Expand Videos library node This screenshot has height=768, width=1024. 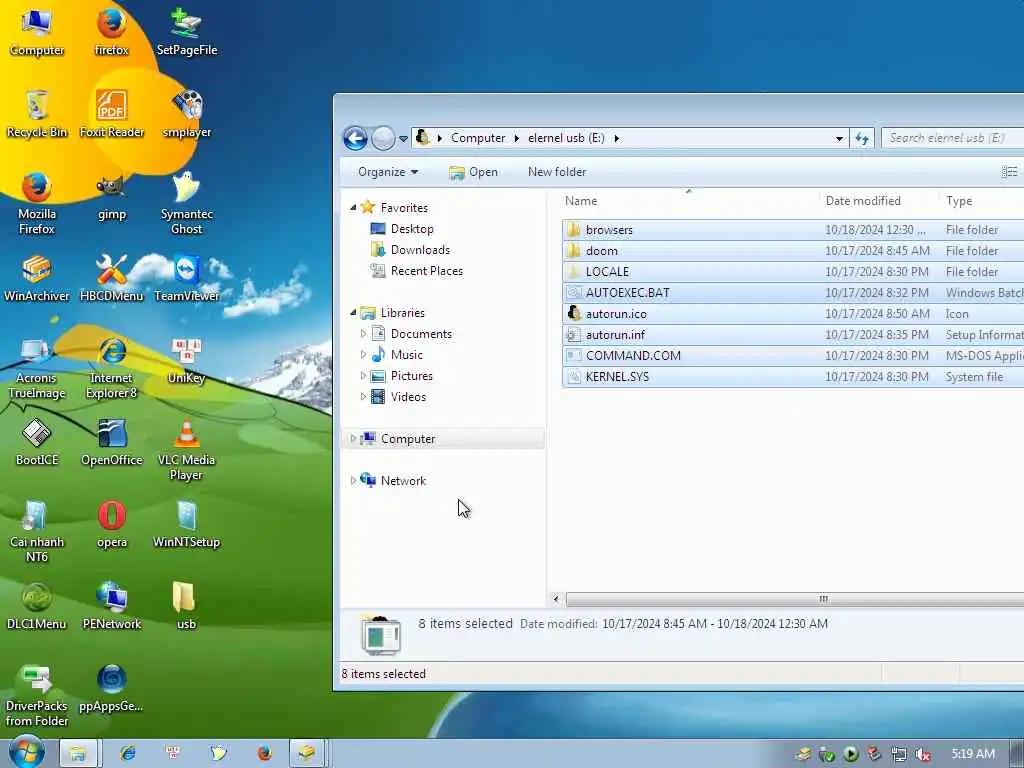[363, 396]
